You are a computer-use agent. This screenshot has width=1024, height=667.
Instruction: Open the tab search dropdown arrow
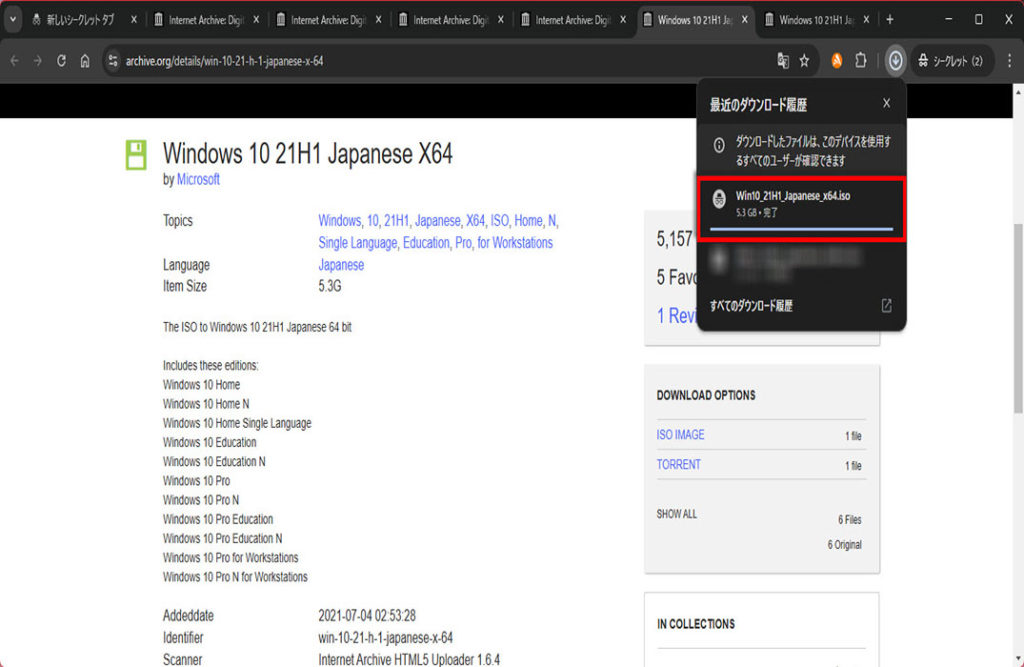(13, 20)
